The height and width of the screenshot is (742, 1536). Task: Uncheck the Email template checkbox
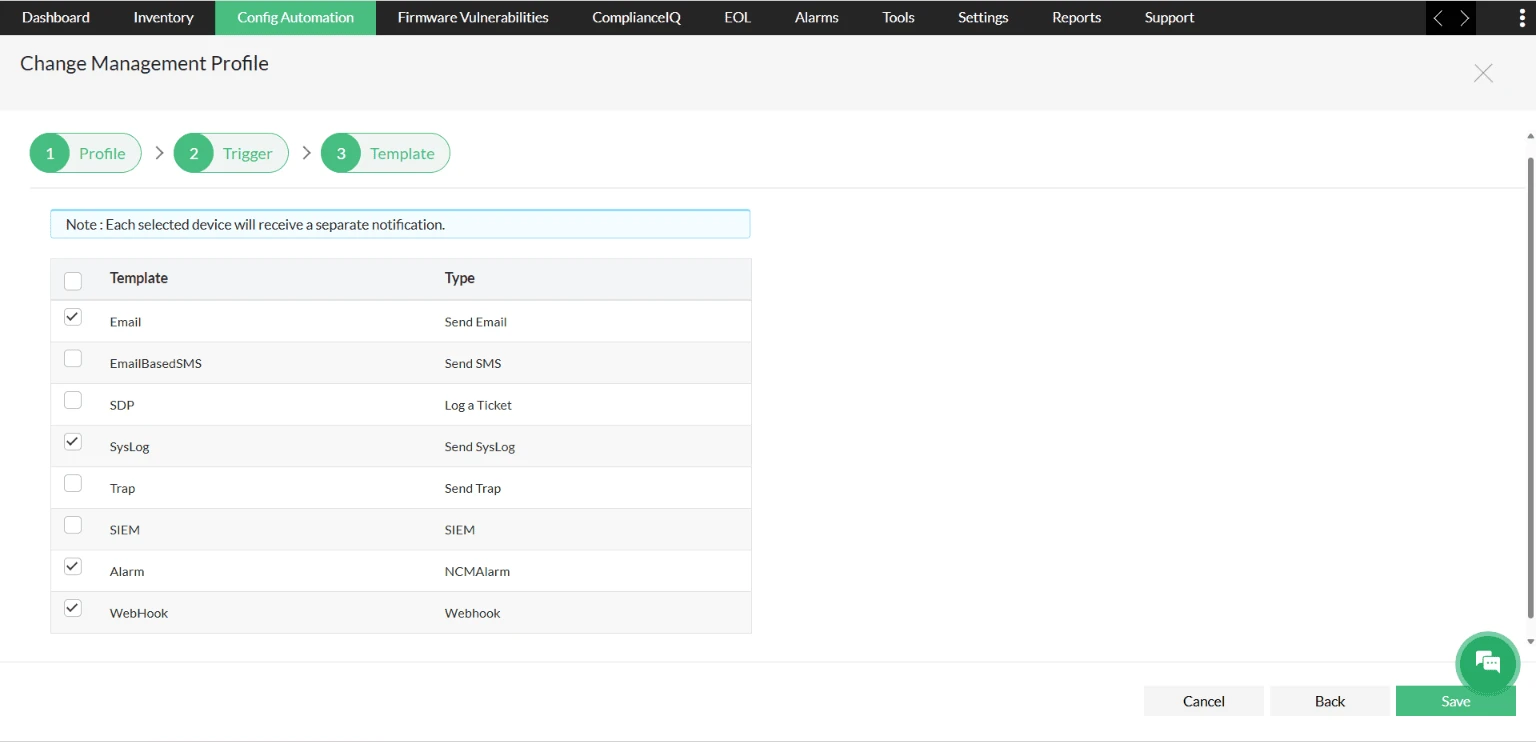(x=73, y=317)
